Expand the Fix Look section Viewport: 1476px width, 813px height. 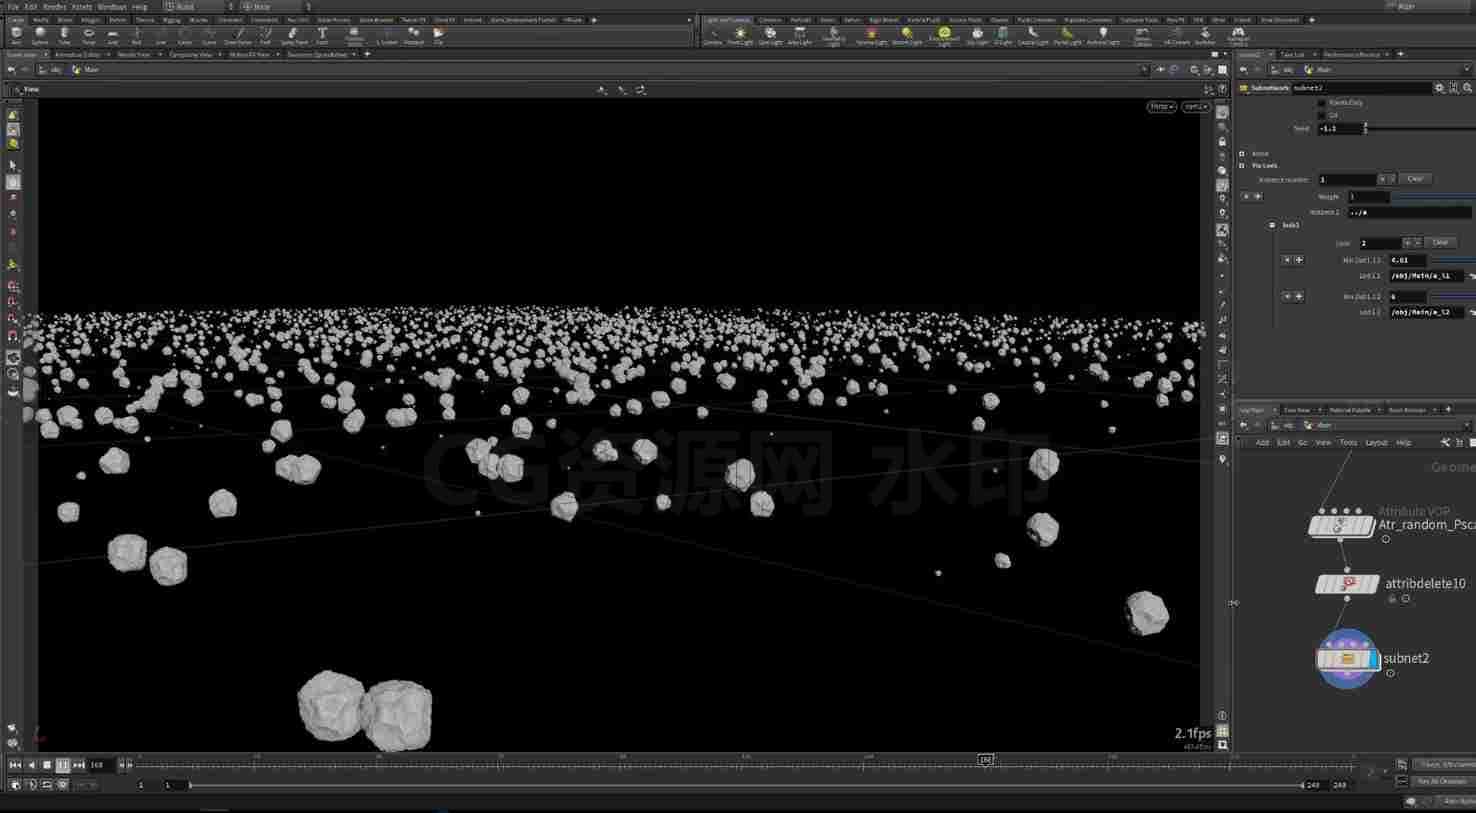click(x=1242, y=165)
